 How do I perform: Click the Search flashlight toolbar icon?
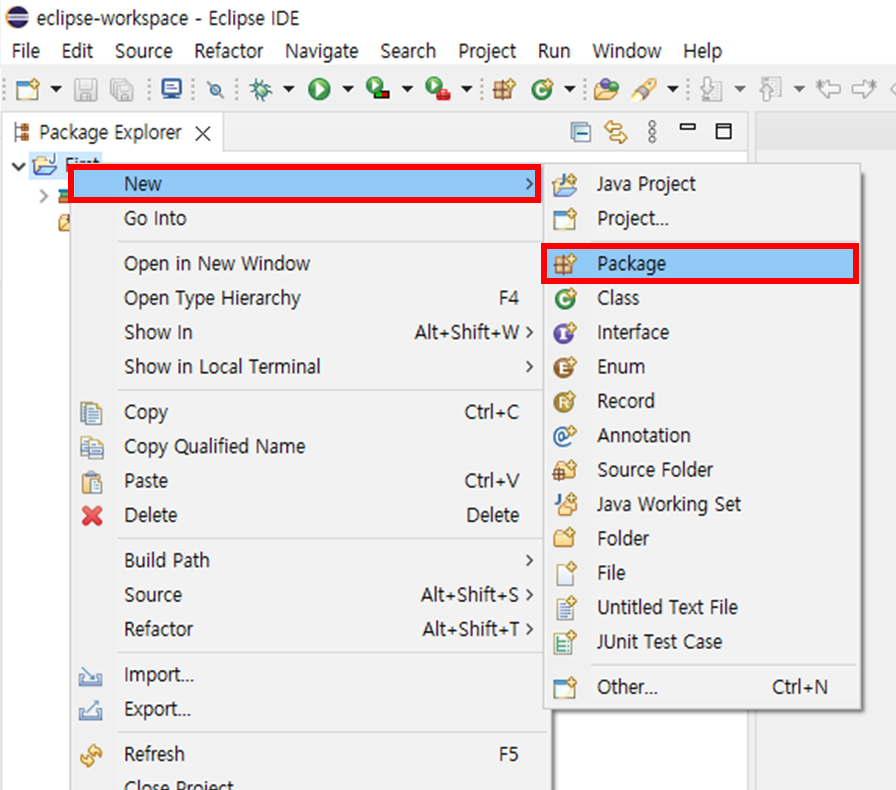click(x=644, y=89)
